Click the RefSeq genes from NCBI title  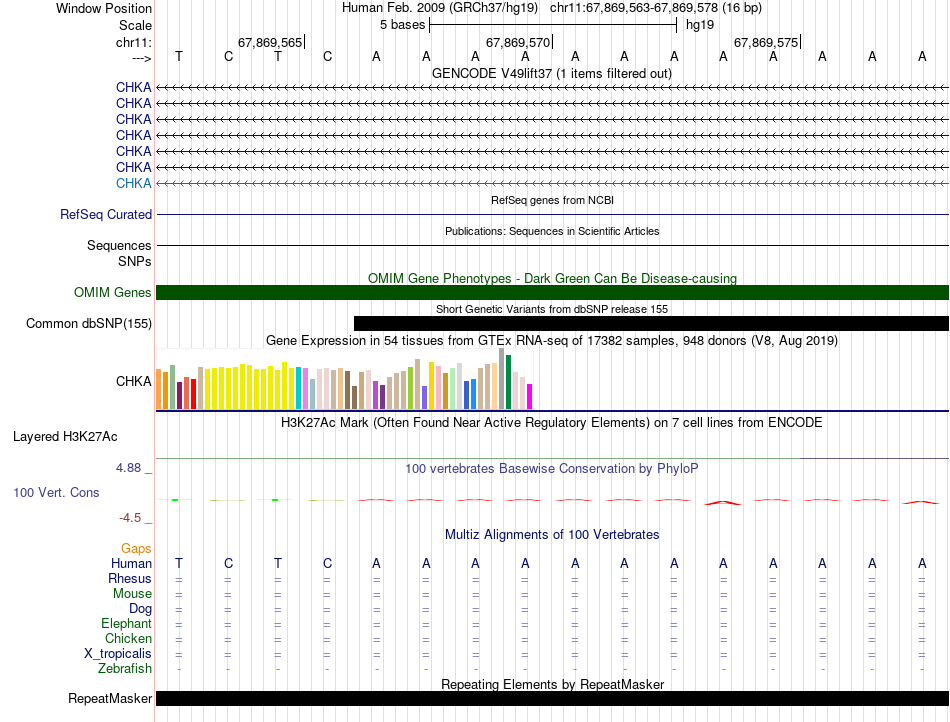[x=553, y=200]
